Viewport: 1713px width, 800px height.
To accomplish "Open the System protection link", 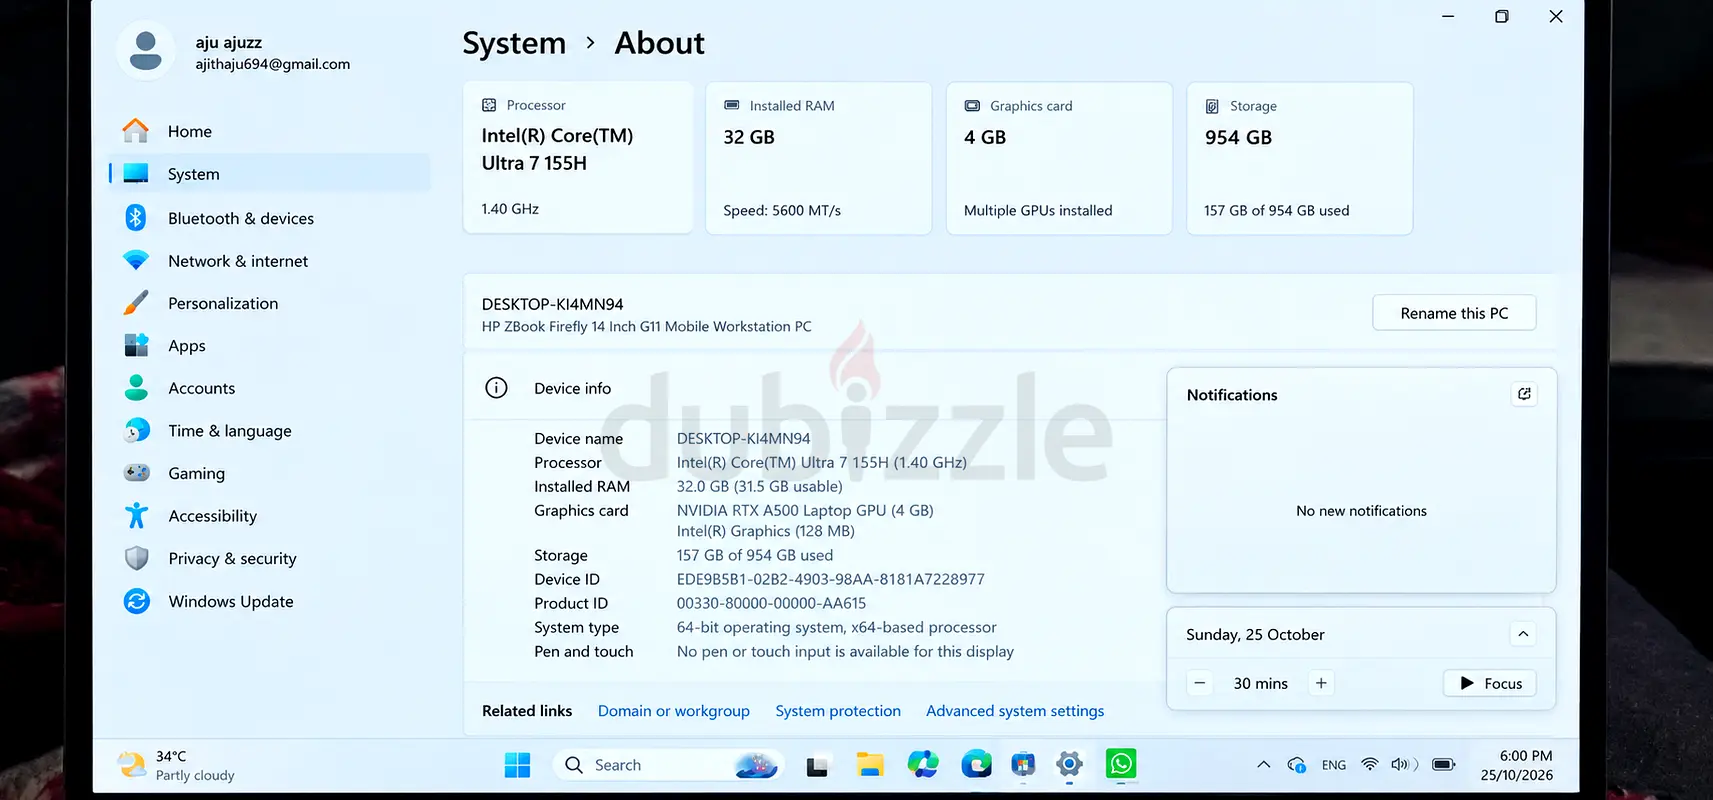I will click(838, 711).
